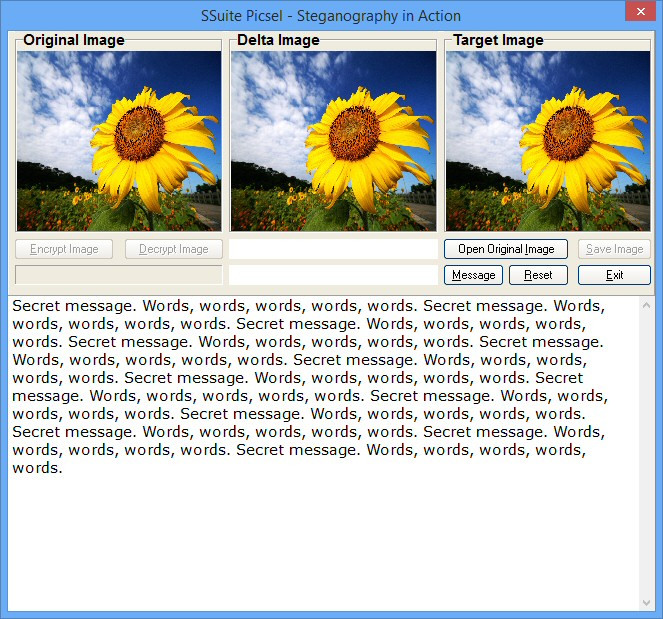
Task: Click the Reset button
Action: tap(538, 275)
